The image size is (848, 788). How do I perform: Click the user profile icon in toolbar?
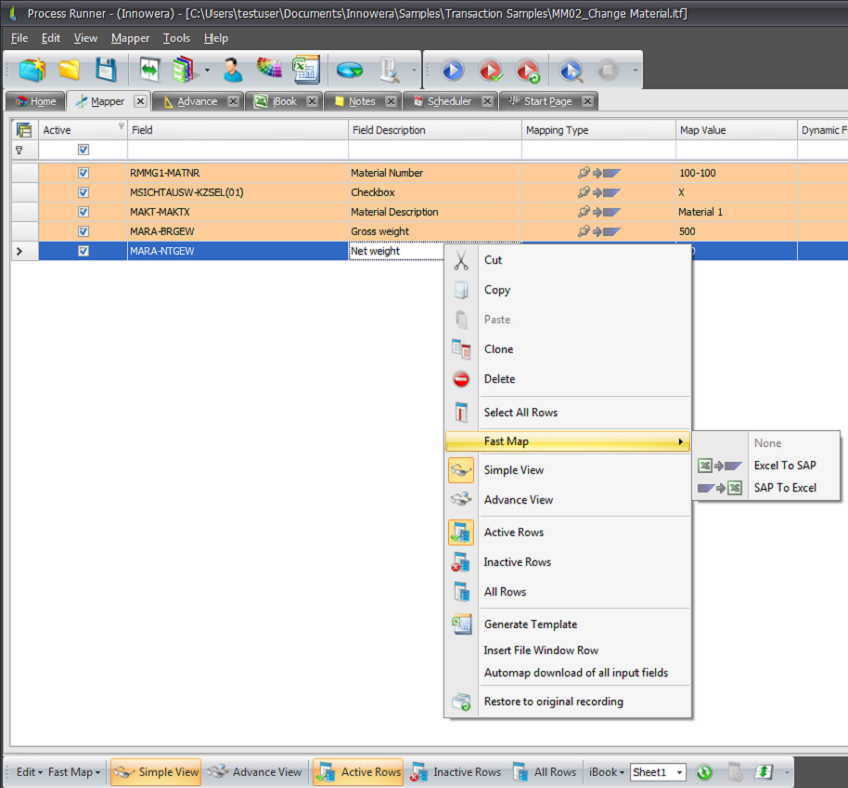click(233, 70)
